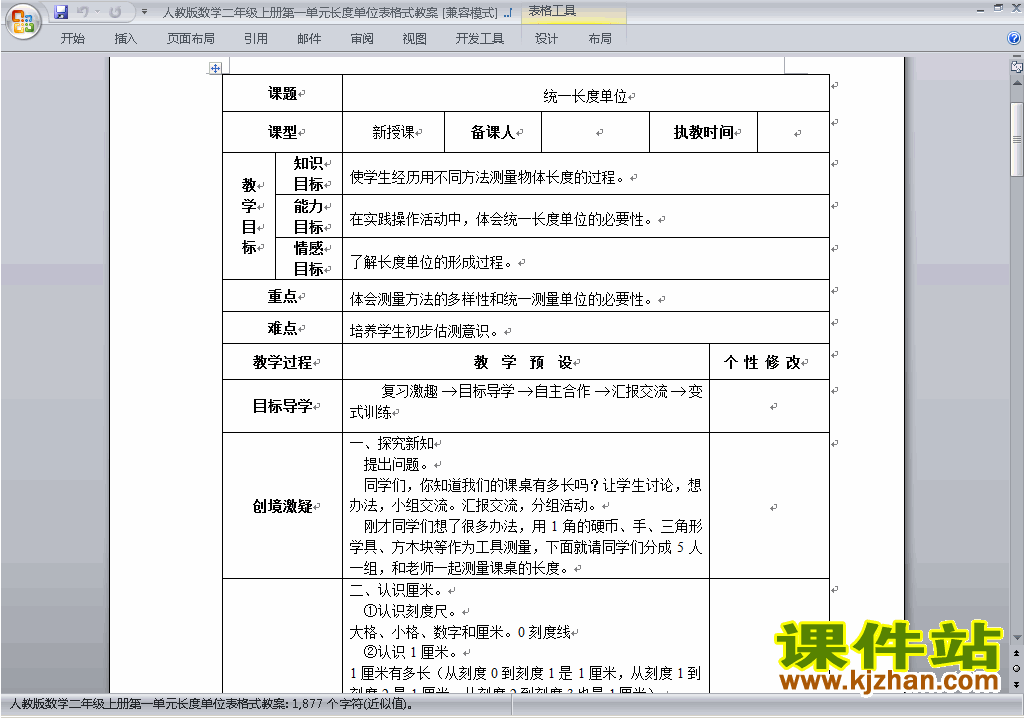Open Select Browse Object round button
1024x718 pixels.
(x=1016, y=668)
